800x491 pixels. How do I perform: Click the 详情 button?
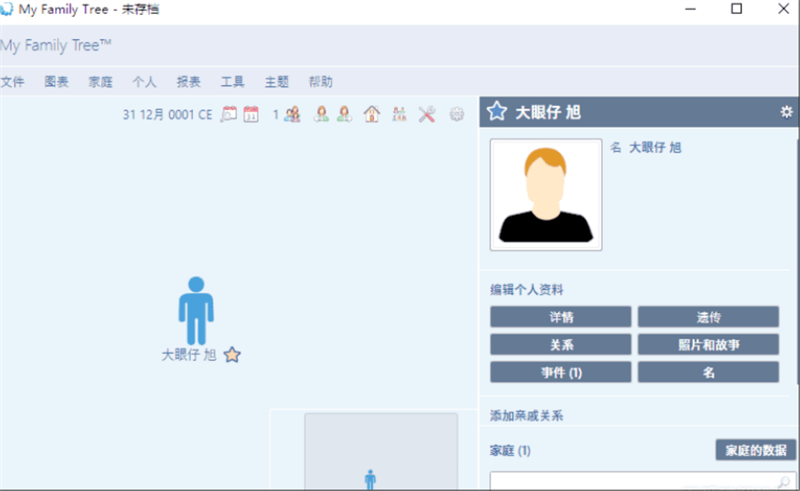tap(561, 317)
